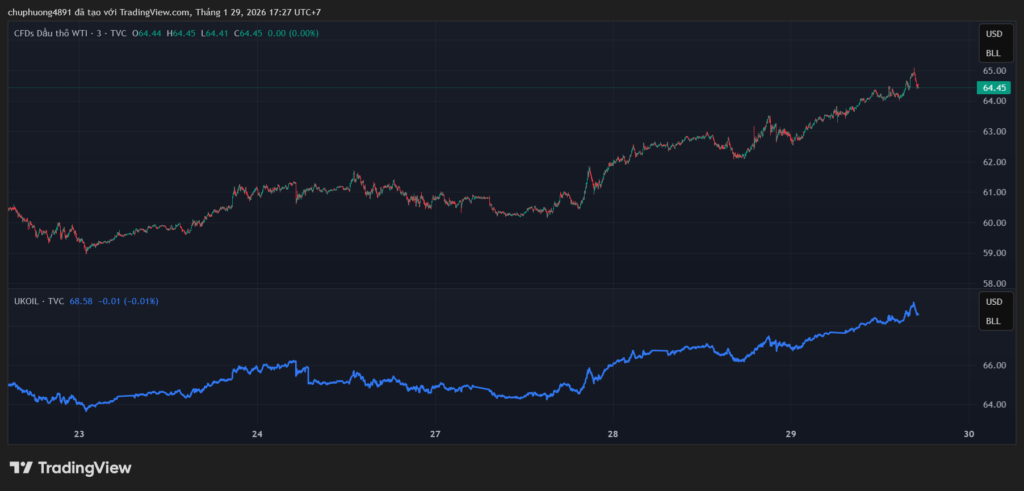The height and width of the screenshot is (491, 1024).
Task: Click the Open value O64.44 in legend
Action: click(148, 33)
